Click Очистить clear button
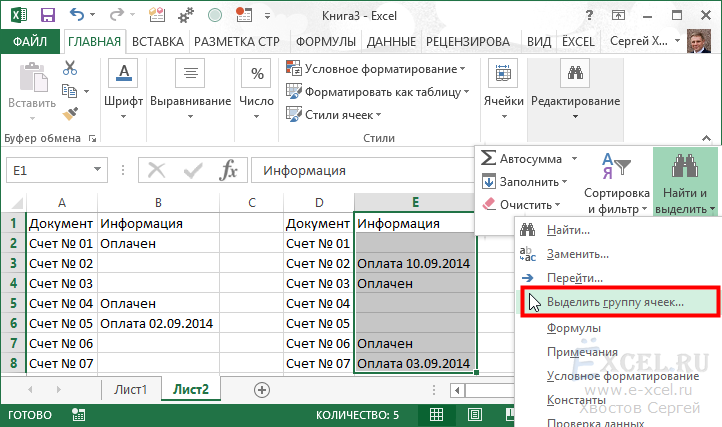The image size is (722, 427). [x=521, y=205]
